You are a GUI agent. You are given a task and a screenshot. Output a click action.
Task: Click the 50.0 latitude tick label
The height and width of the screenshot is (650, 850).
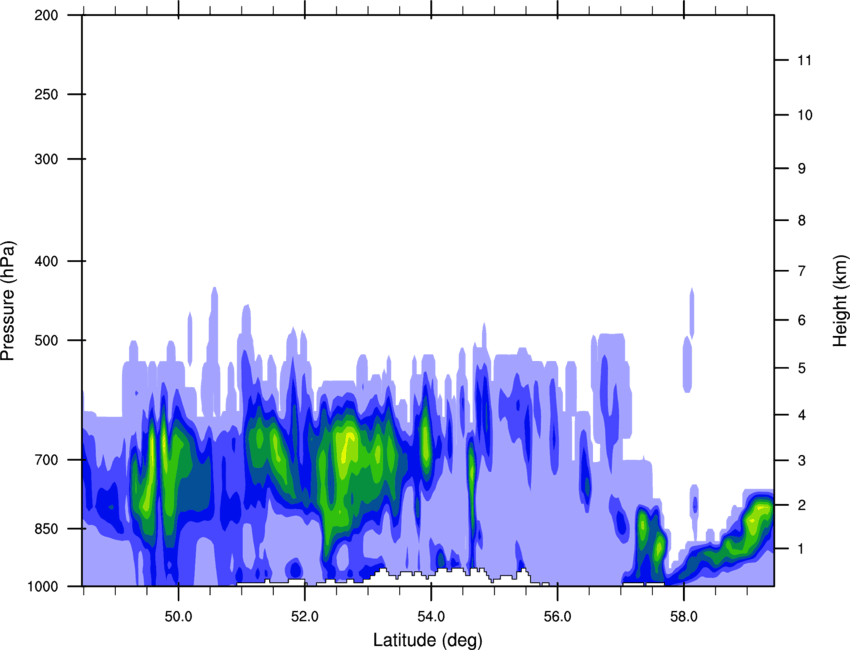178,616
